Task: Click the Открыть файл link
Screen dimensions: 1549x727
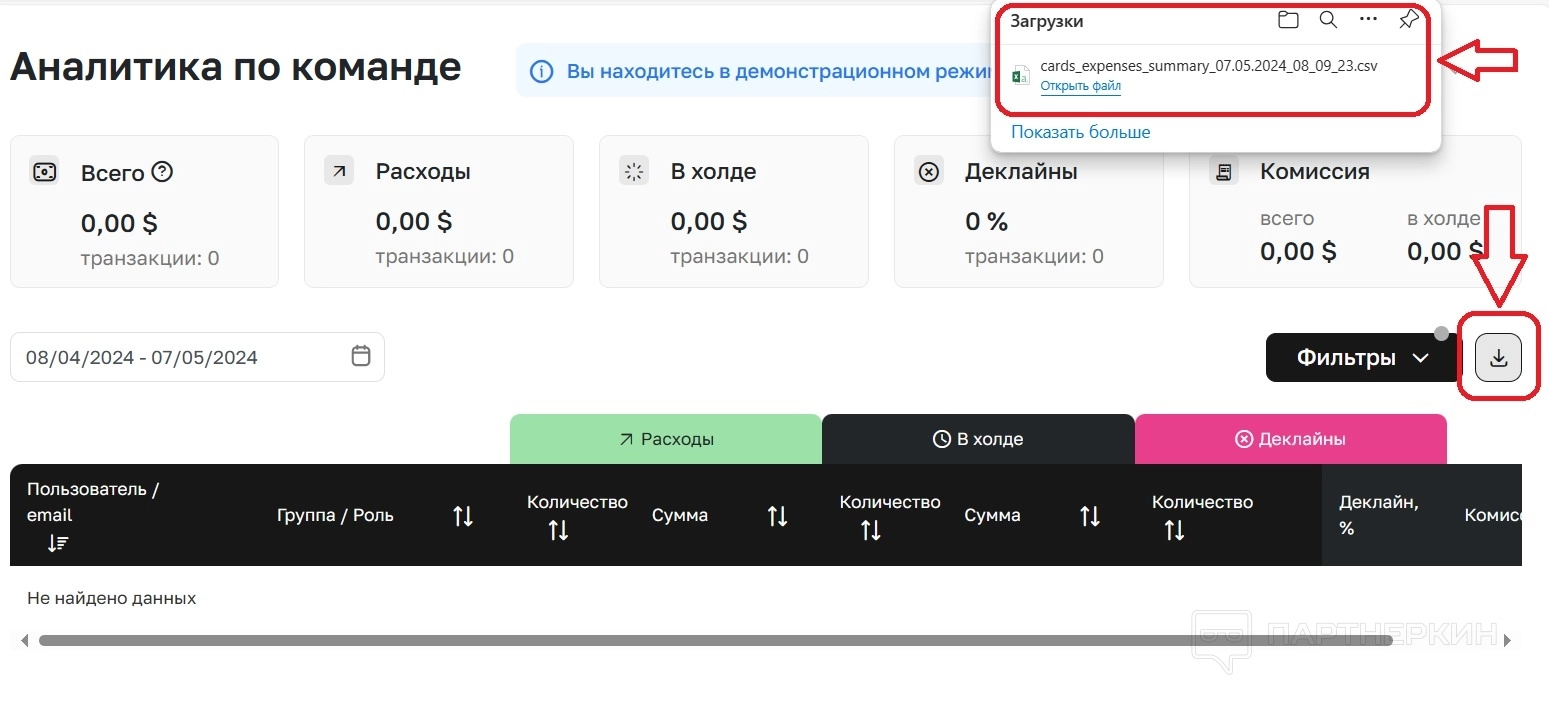Action: click(1080, 86)
